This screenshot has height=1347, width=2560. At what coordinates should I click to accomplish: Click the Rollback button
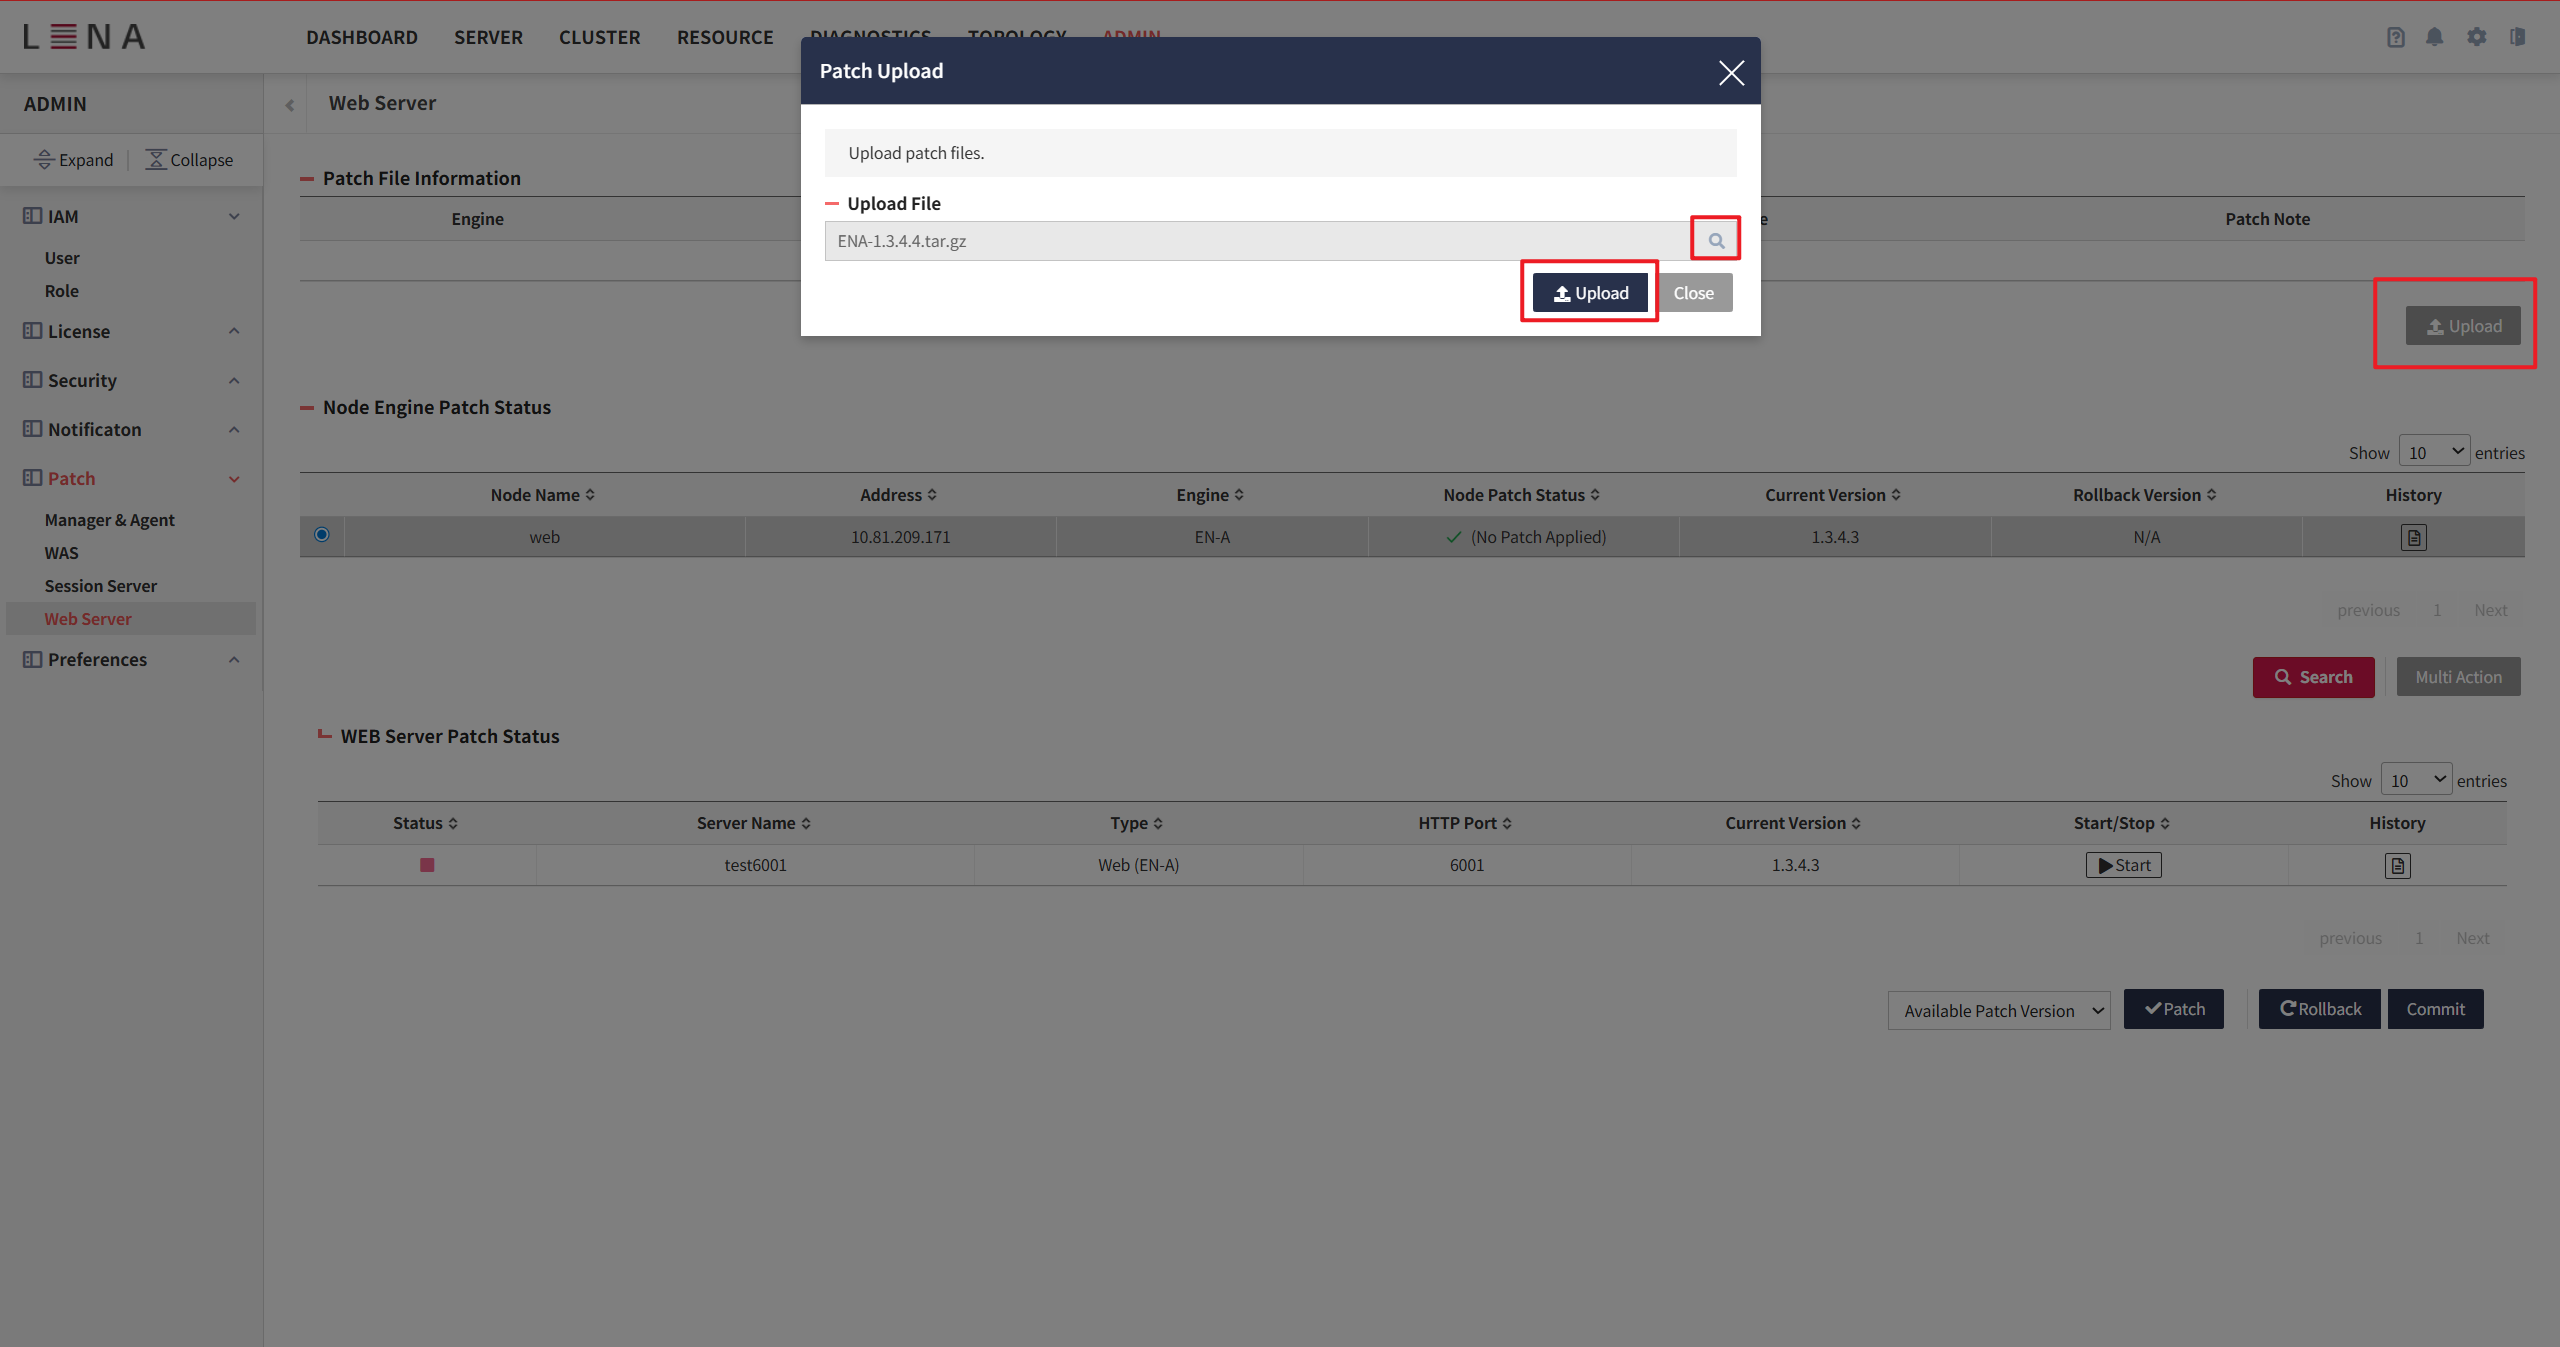pyautogui.click(x=2320, y=1009)
